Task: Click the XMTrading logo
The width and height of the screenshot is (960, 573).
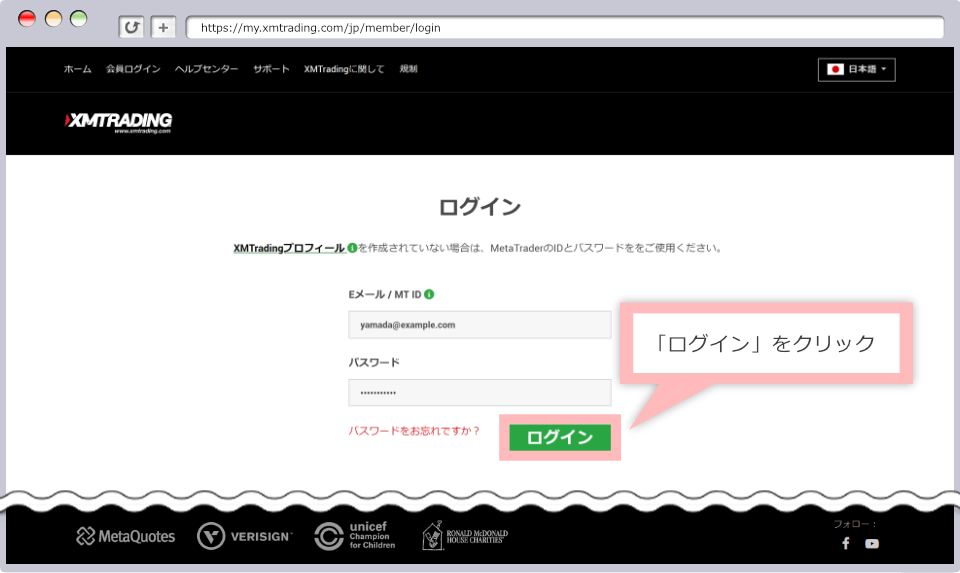Action: click(118, 122)
